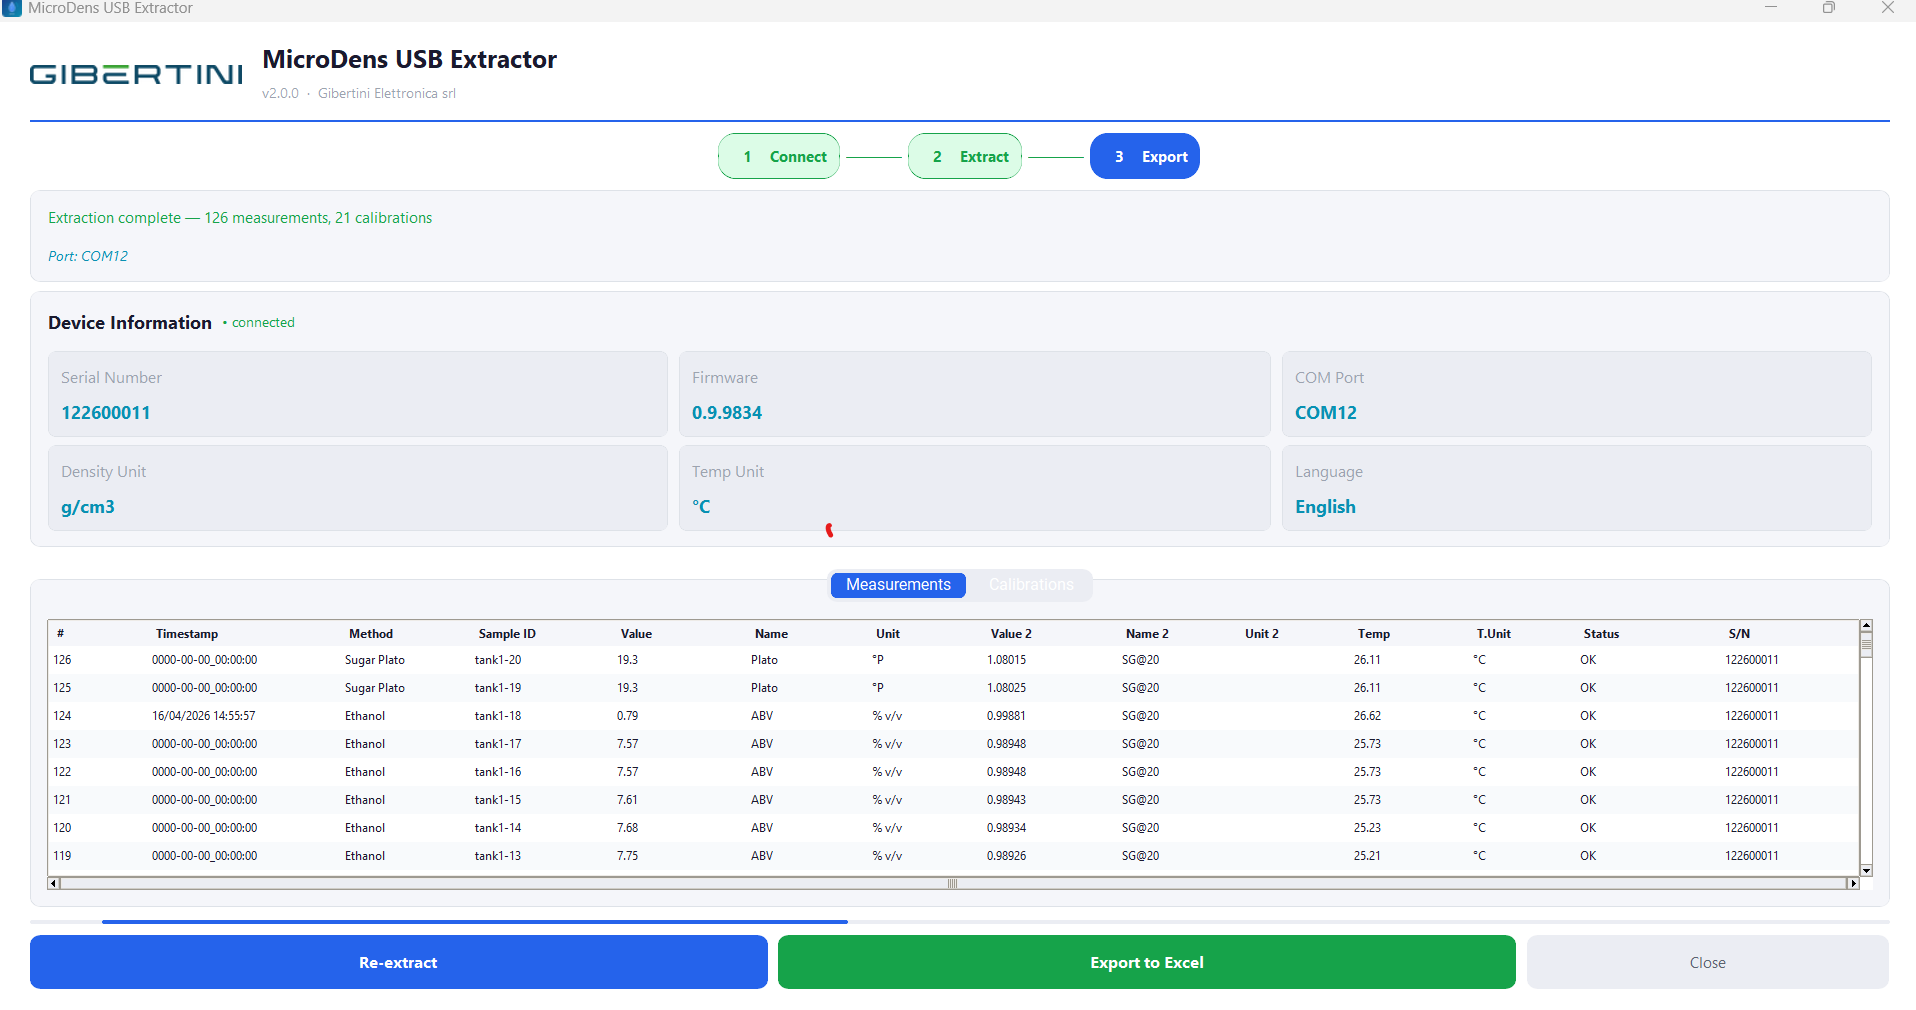
Task: Click the vertical scrollbar thumb of table
Action: pyautogui.click(x=1866, y=645)
